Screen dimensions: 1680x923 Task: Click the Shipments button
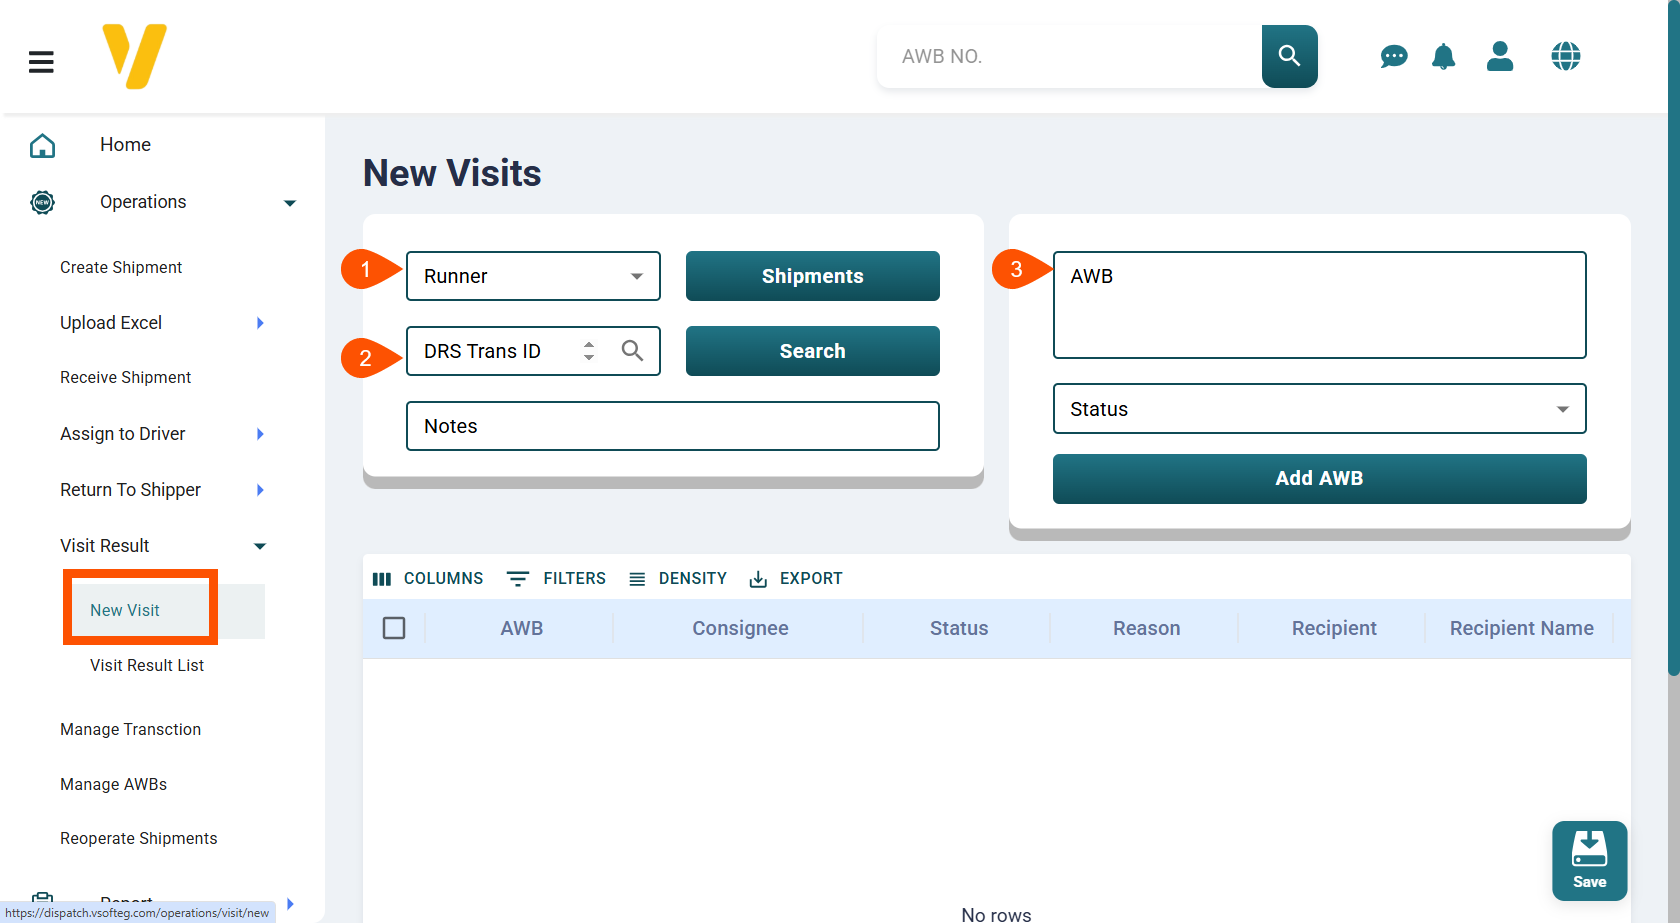tap(812, 276)
